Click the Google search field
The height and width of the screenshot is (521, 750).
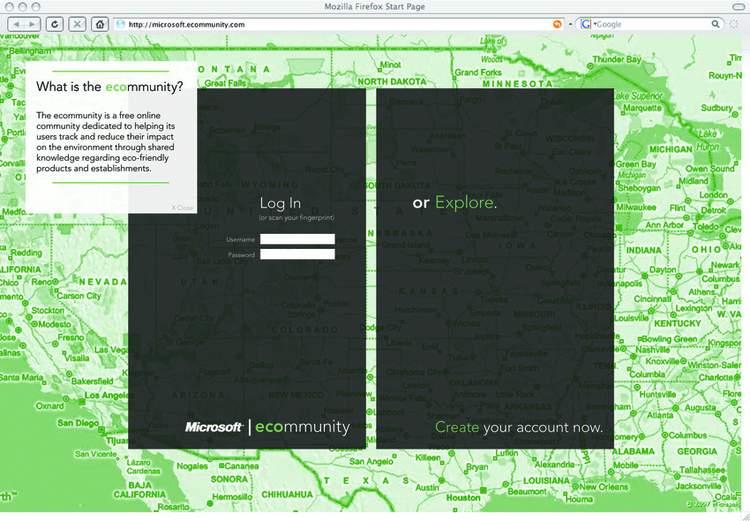[x=652, y=24]
